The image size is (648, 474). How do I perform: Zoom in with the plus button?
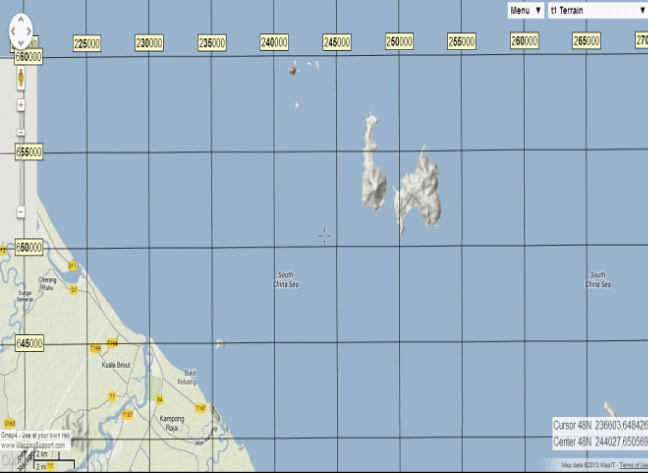[x=22, y=104]
